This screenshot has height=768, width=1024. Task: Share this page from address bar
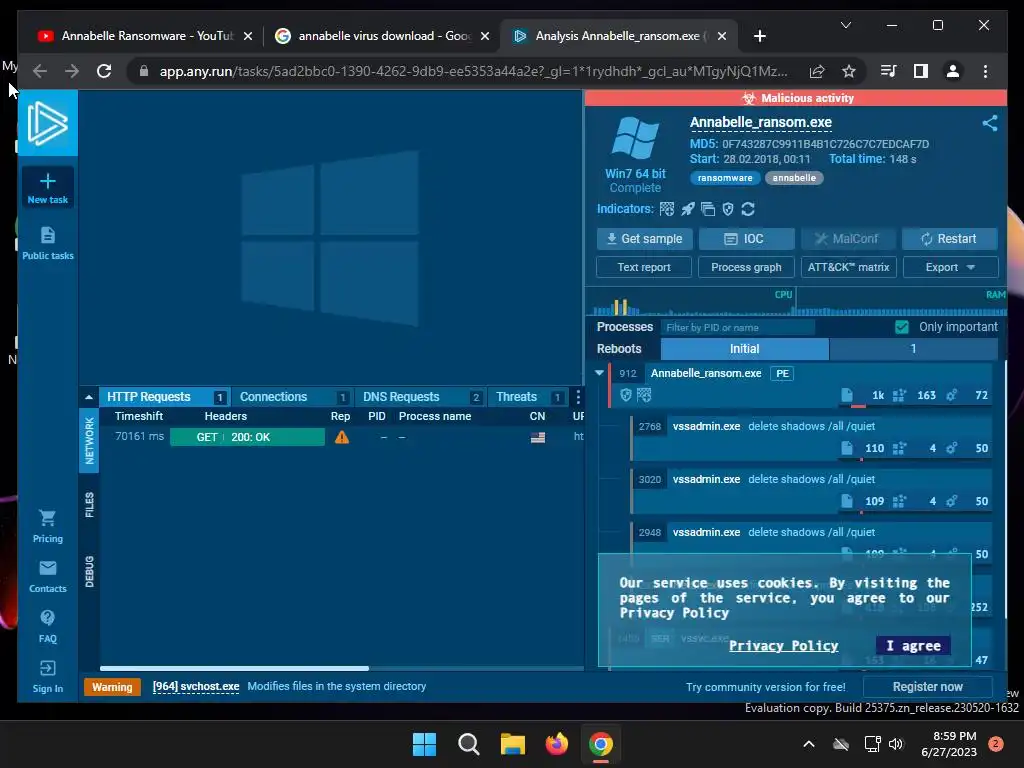pyautogui.click(x=817, y=71)
